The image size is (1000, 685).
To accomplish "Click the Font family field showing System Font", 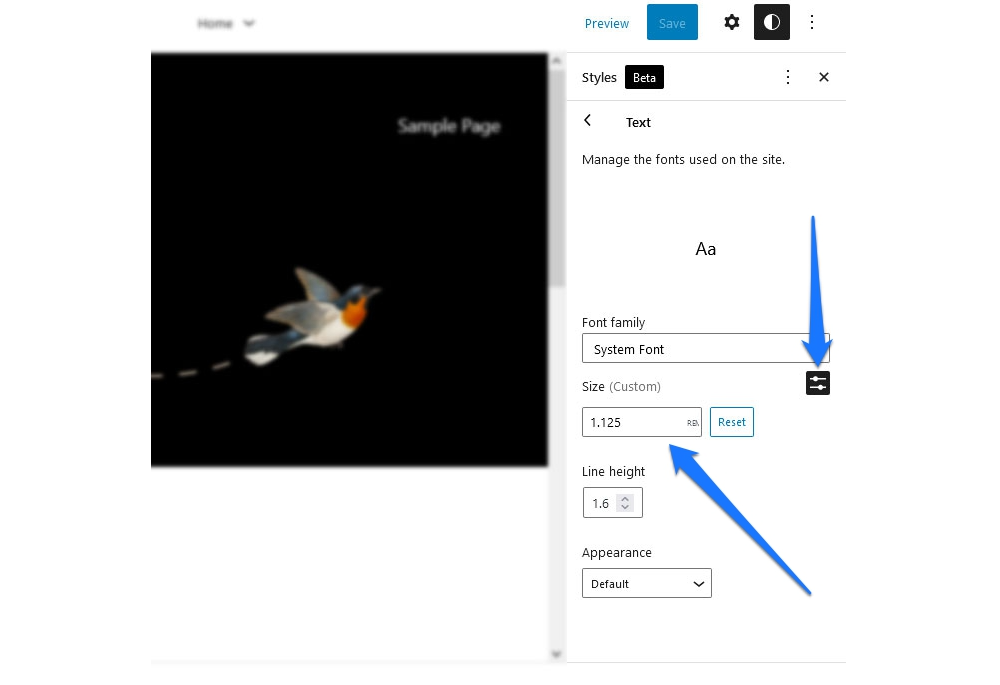I will click(705, 349).
